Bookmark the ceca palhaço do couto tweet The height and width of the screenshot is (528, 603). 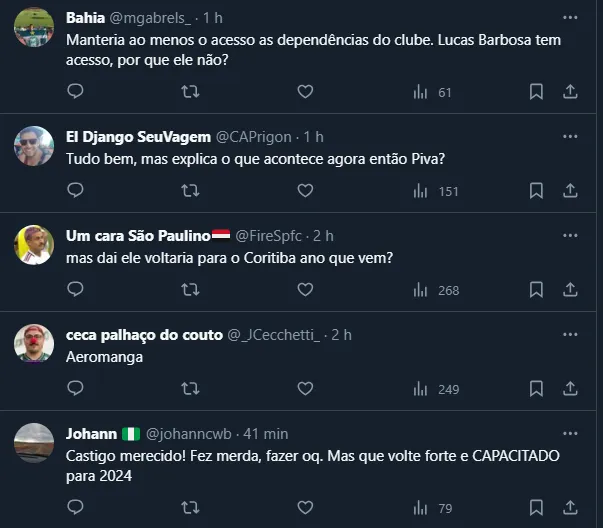coord(536,388)
